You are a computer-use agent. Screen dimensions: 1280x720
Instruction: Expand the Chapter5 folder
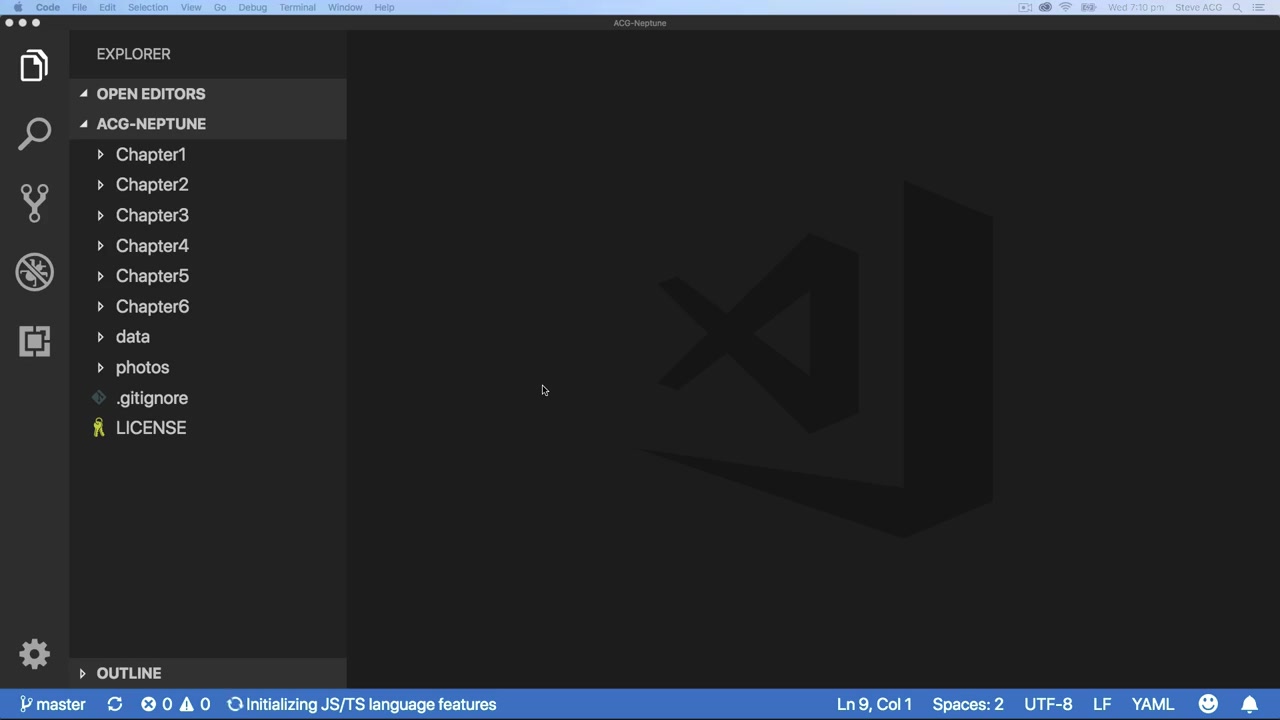[x=100, y=276]
